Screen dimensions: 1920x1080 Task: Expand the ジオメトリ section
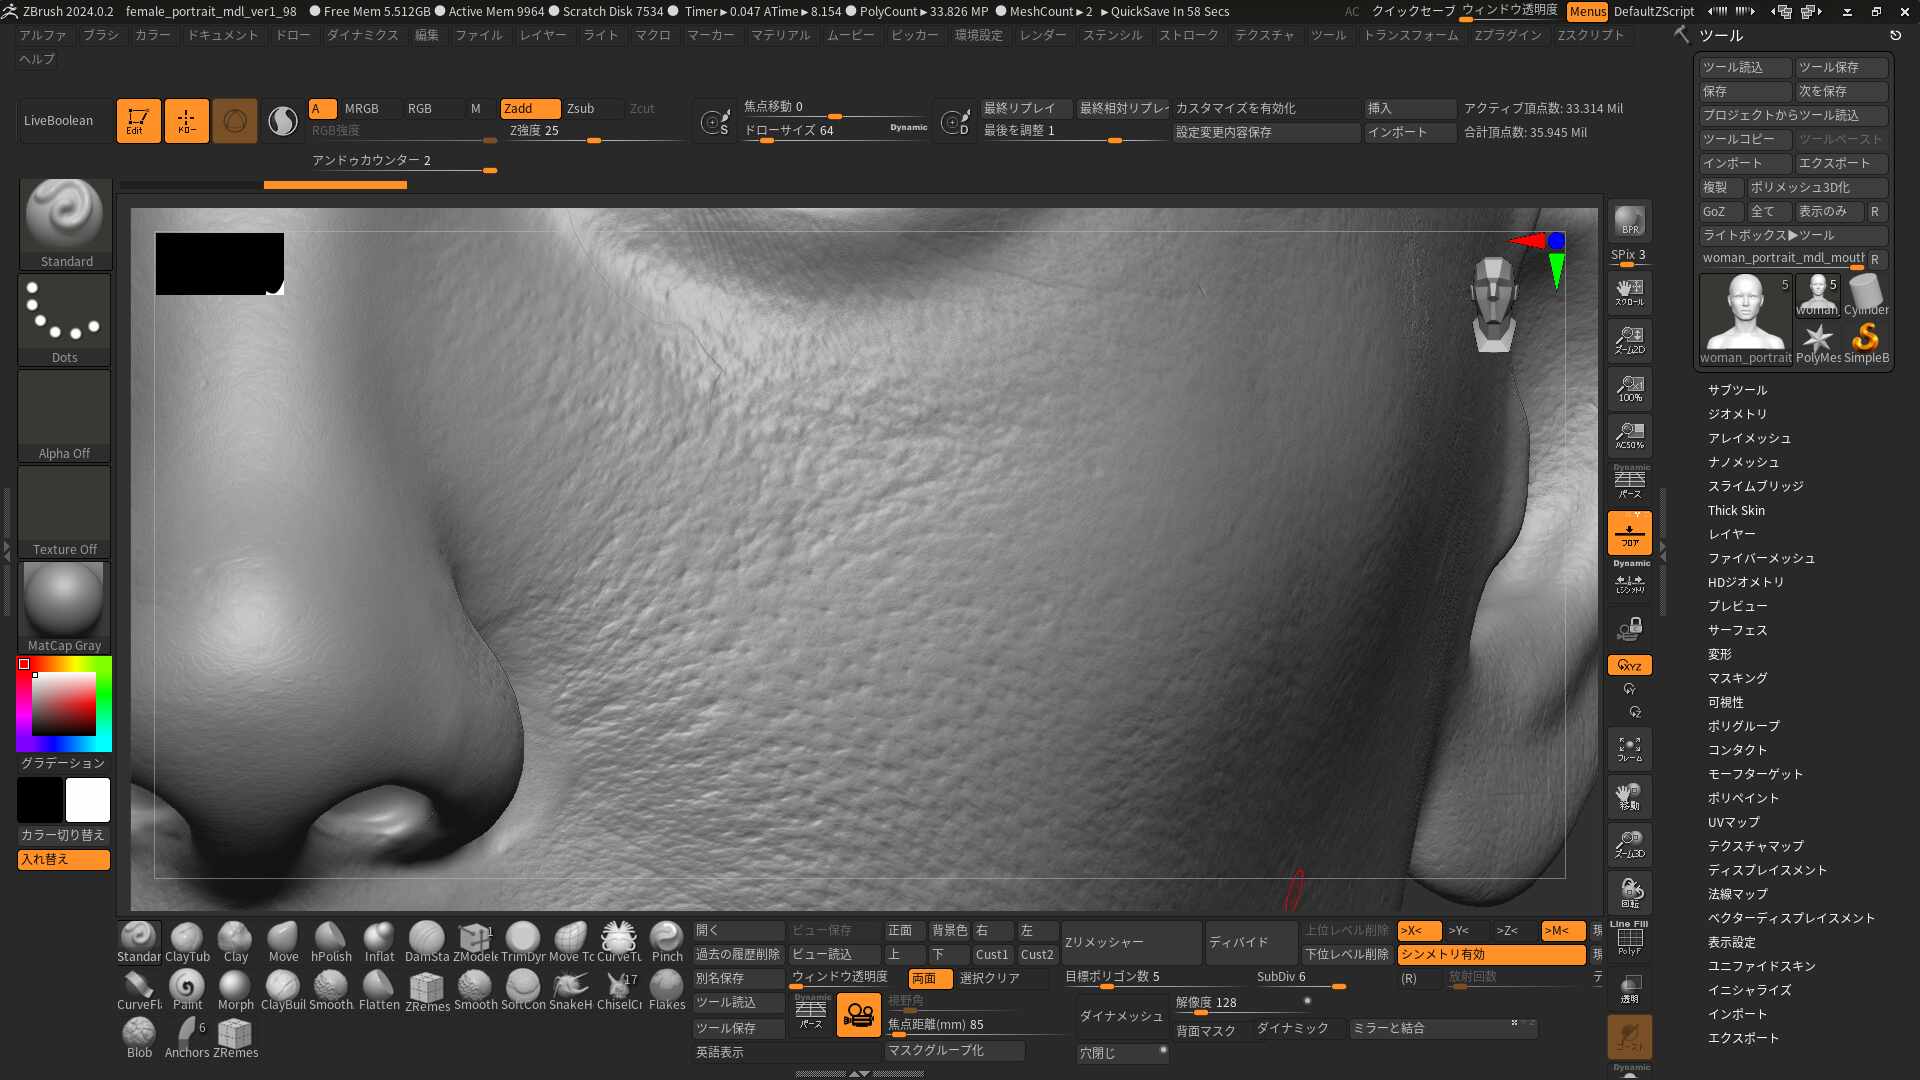[x=1737, y=414]
